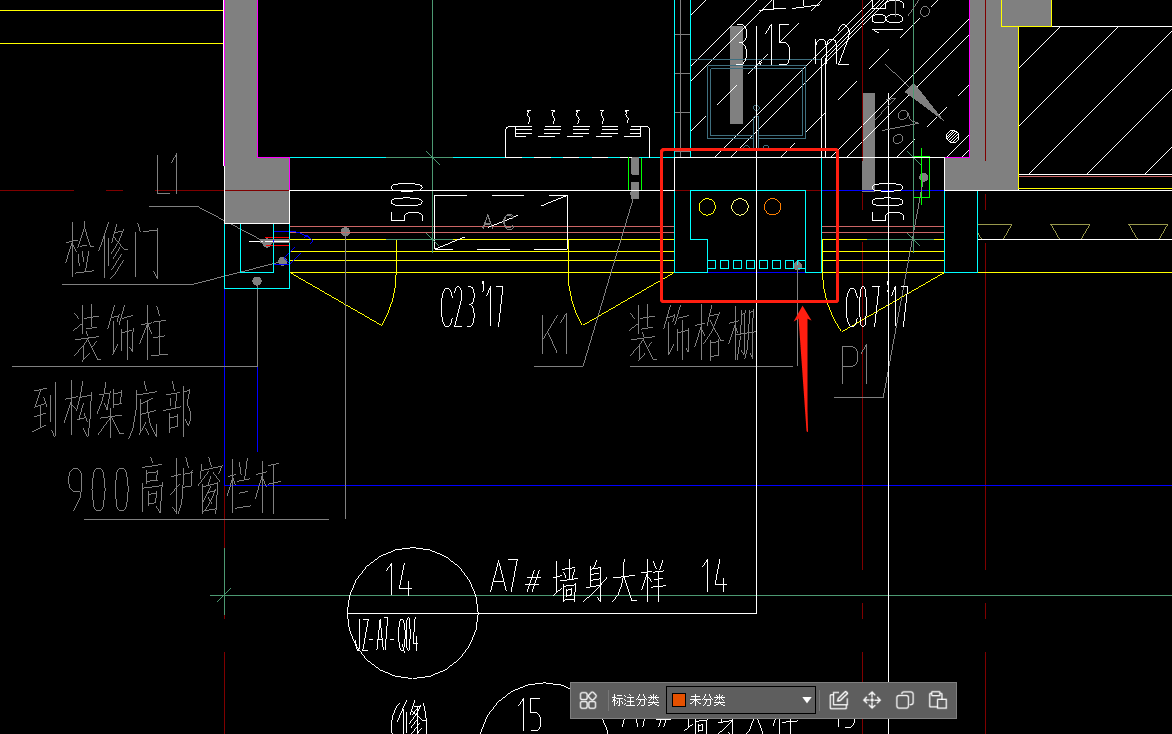Click the orange circle in the grille box
The width and height of the screenshot is (1172, 734).
773,207
